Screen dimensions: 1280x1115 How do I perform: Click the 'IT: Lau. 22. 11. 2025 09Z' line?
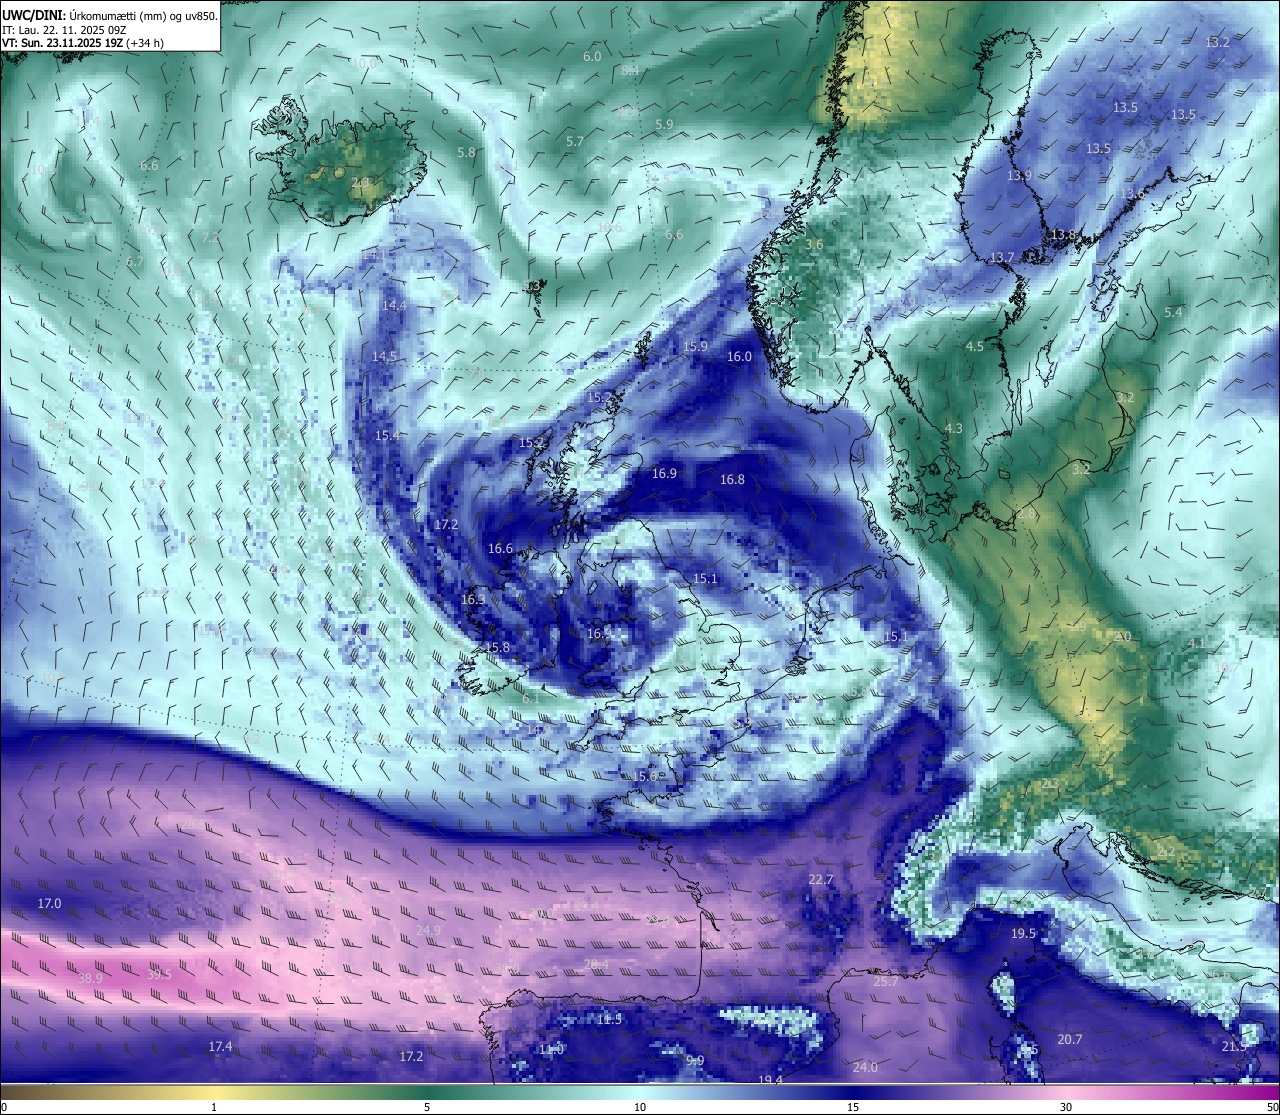pos(64,30)
